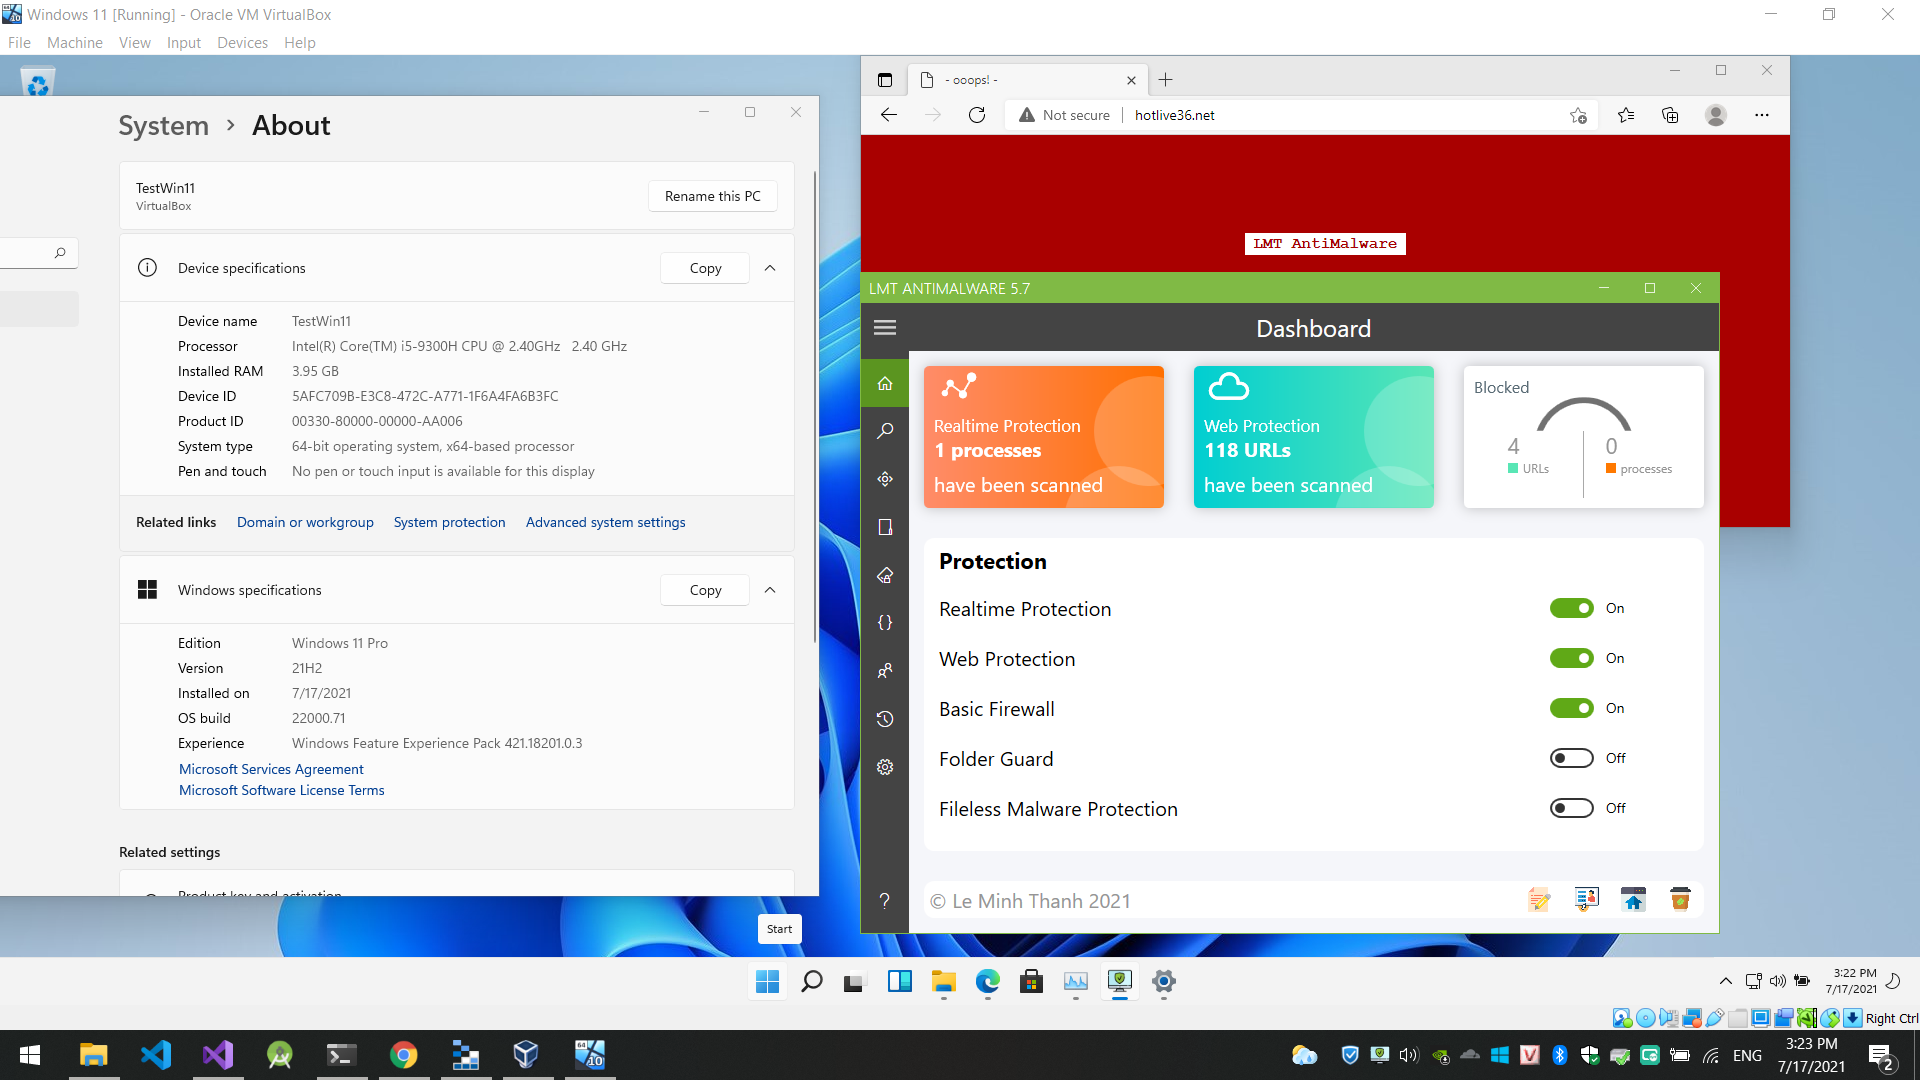1920x1080 pixels.
Task: Open the history icon in LMT sidebar
Action: coord(885,719)
